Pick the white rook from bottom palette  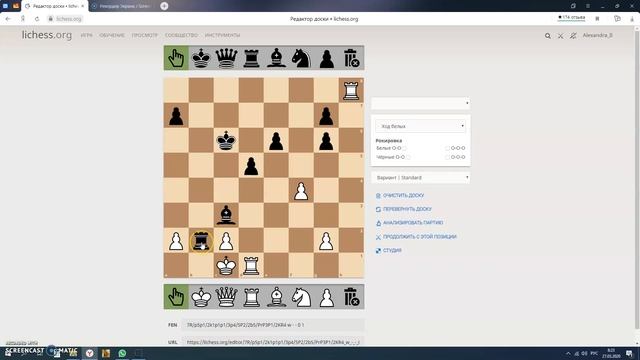(x=251, y=297)
